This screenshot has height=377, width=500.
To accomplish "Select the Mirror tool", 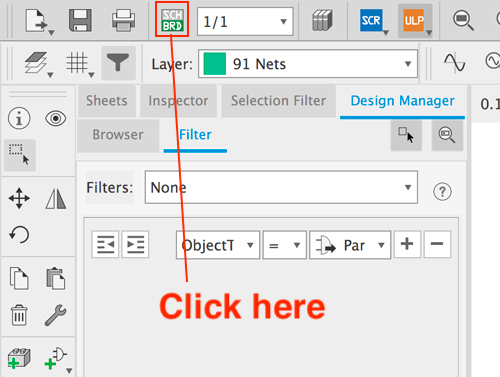I will coord(56,198).
